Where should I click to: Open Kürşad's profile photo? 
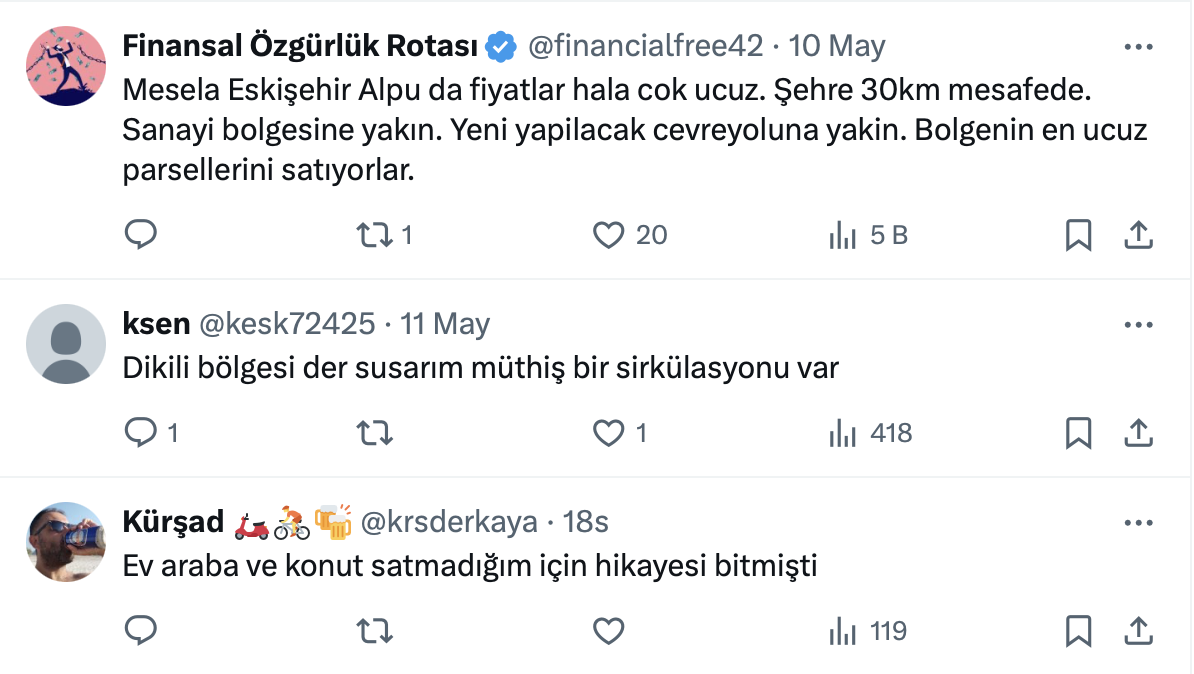click(65, 542)
